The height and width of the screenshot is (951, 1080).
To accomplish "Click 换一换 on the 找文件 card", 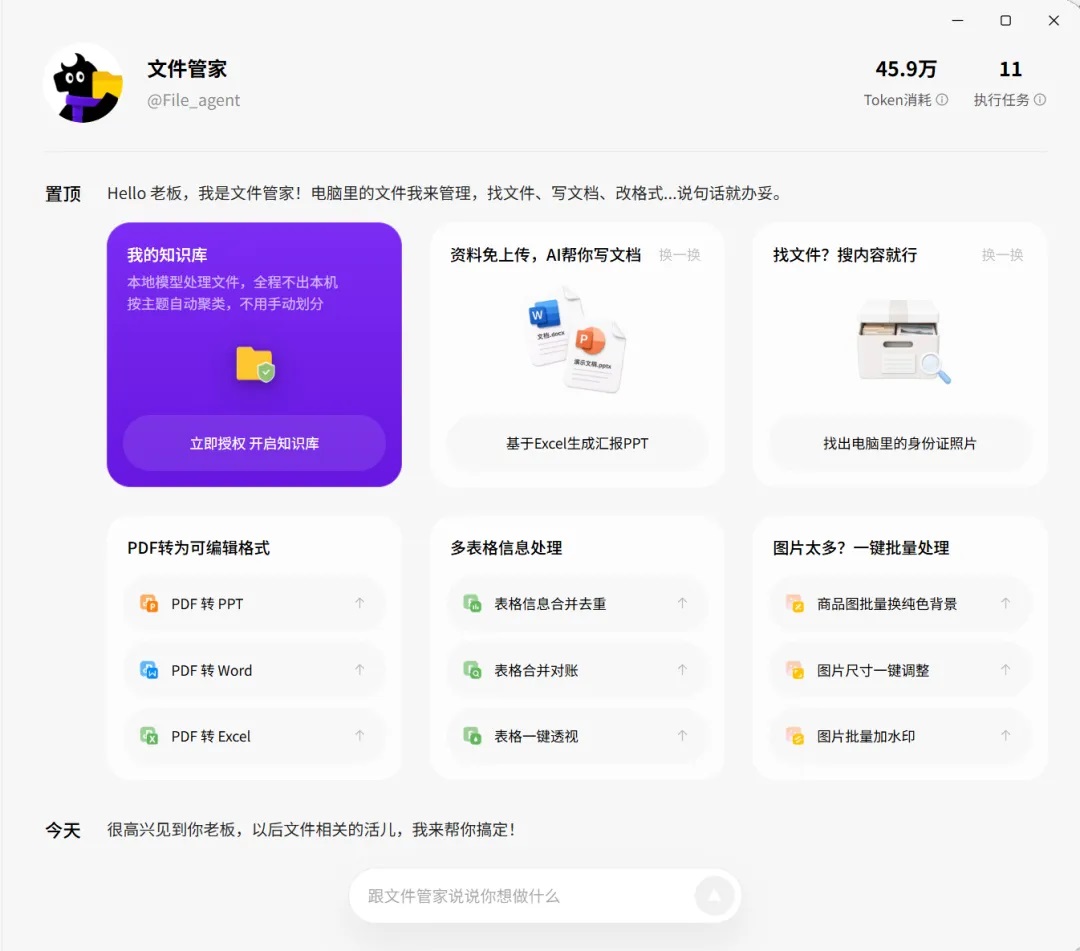I will pyautogui.click(x=1002, y=255).
